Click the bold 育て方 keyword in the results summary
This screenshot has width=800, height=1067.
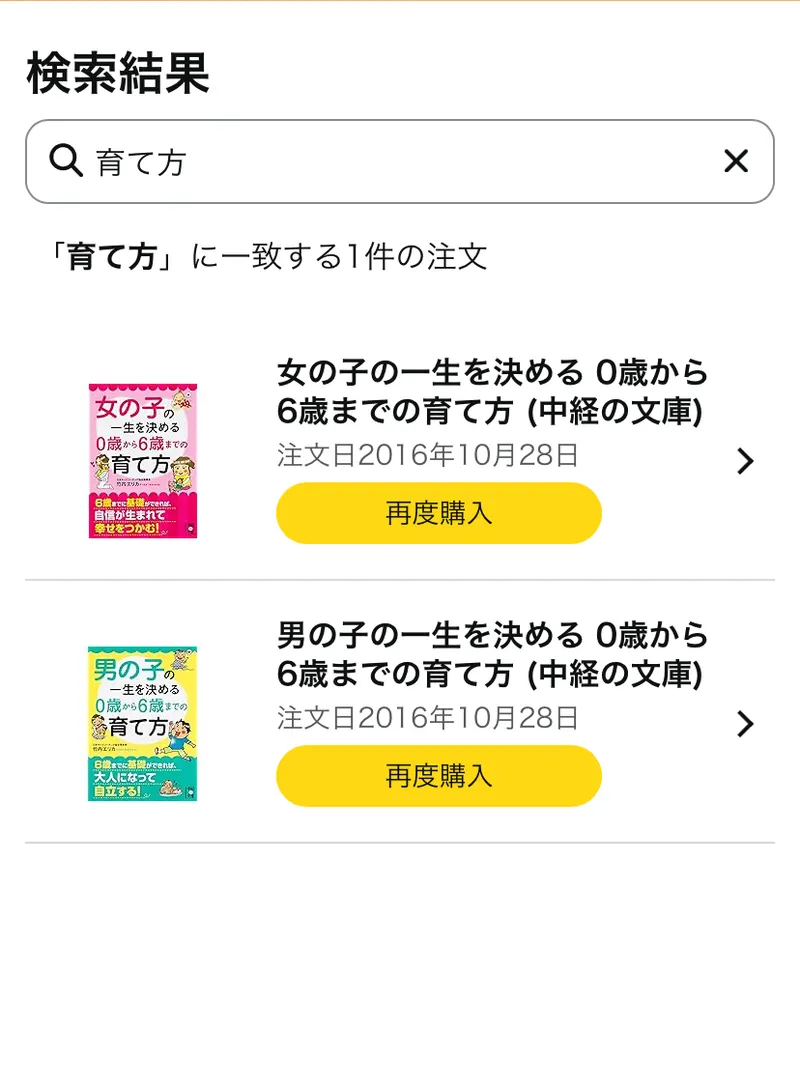click(112, 257)
